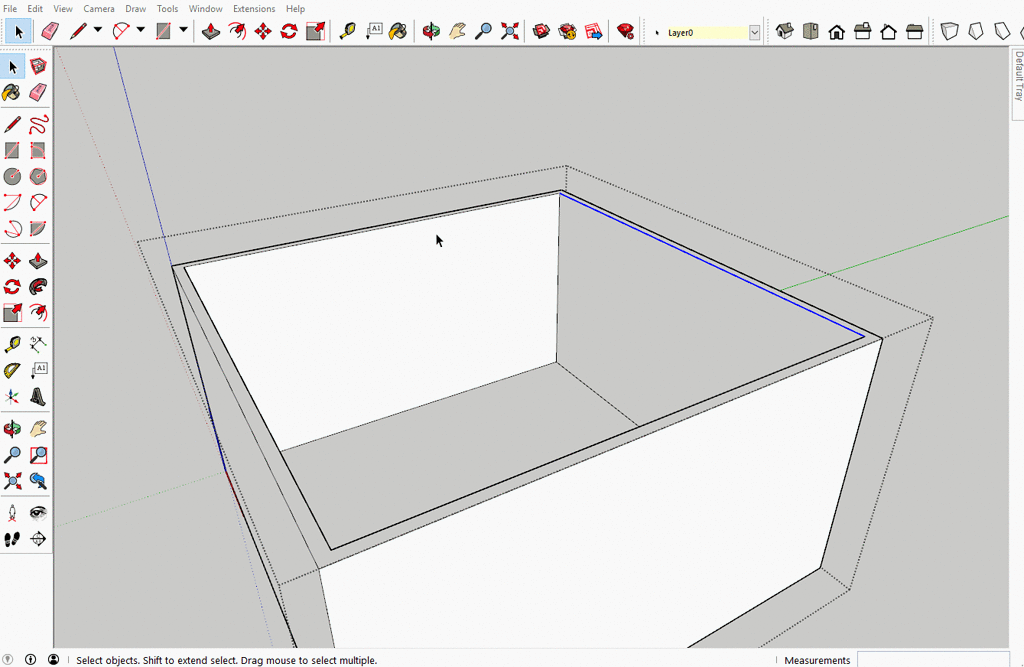Screen dimensions: 1024x667
Task: Open the Camera menu
Action: point(99,8)
